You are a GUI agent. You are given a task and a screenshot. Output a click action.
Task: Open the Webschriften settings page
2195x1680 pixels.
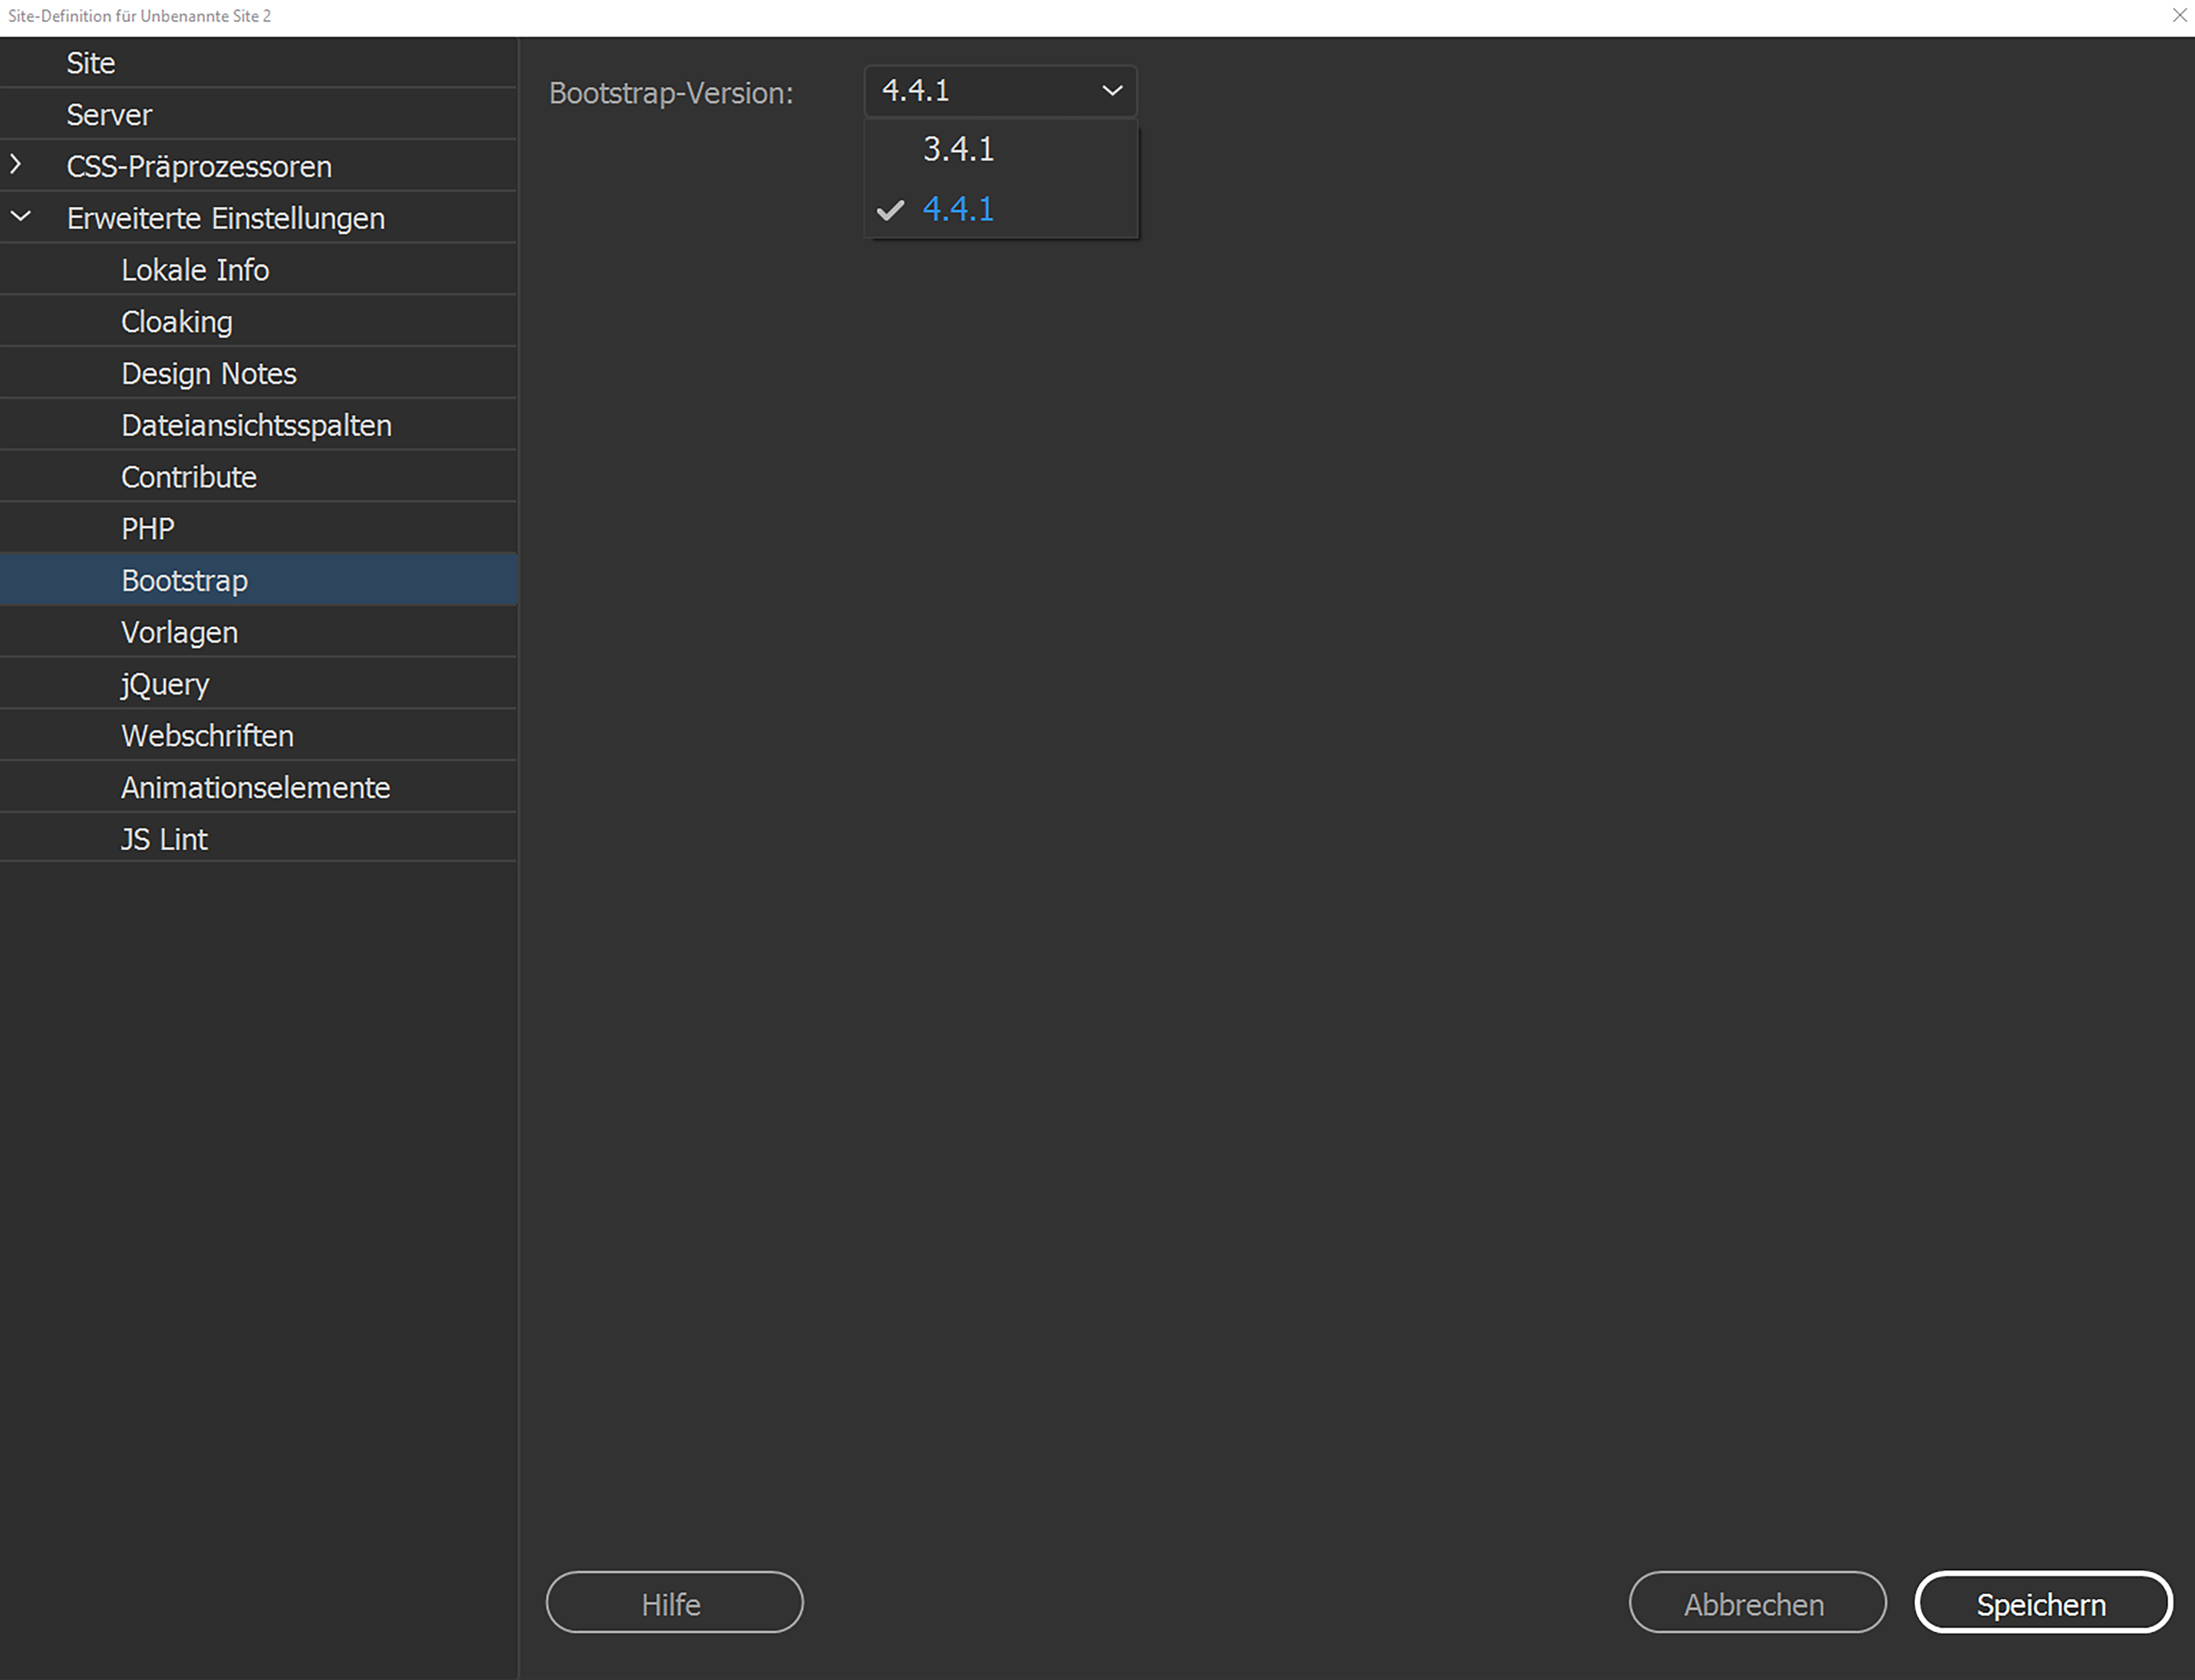click(207, 735)
